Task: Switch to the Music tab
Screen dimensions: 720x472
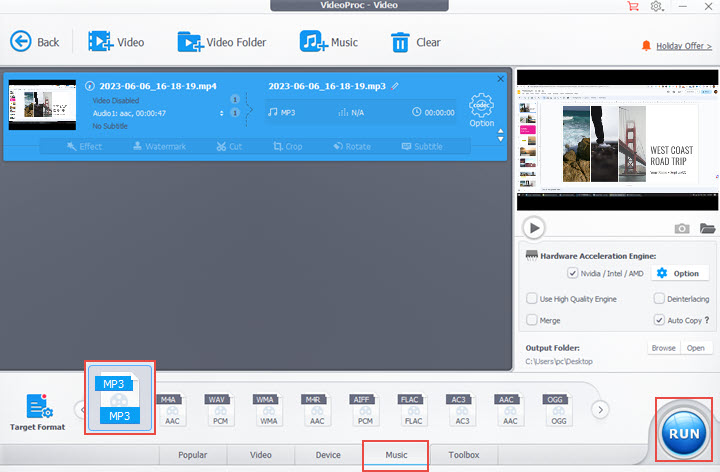Action: click(x=396, y=455)
